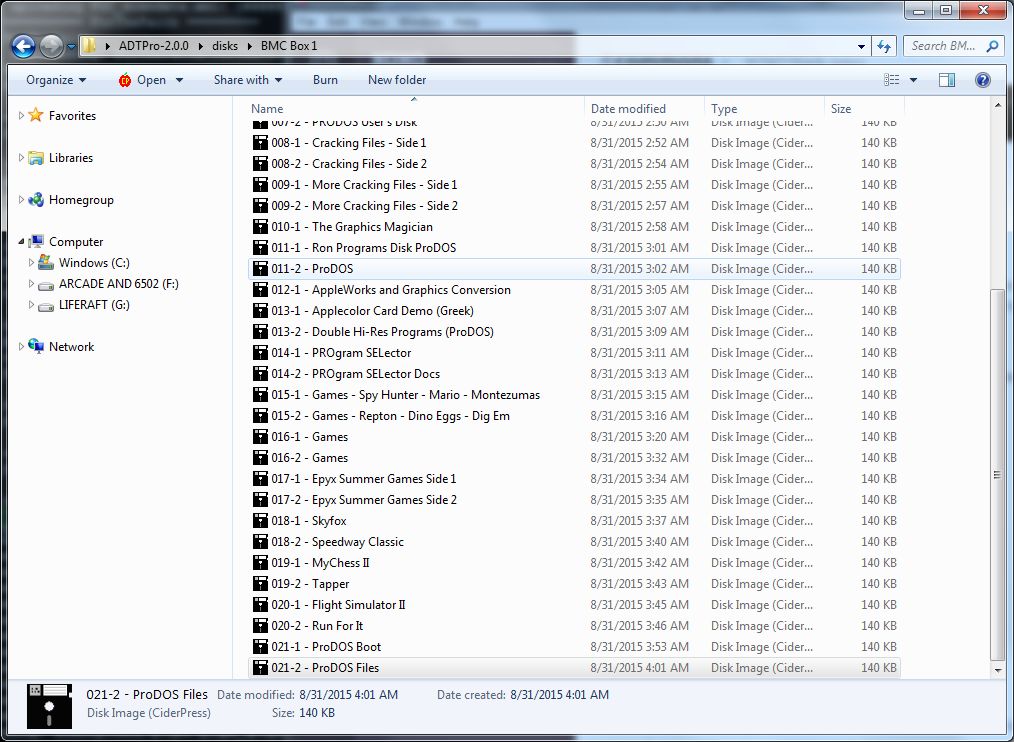
Task: Expand the Network tree node
Action: pos(21,347)
